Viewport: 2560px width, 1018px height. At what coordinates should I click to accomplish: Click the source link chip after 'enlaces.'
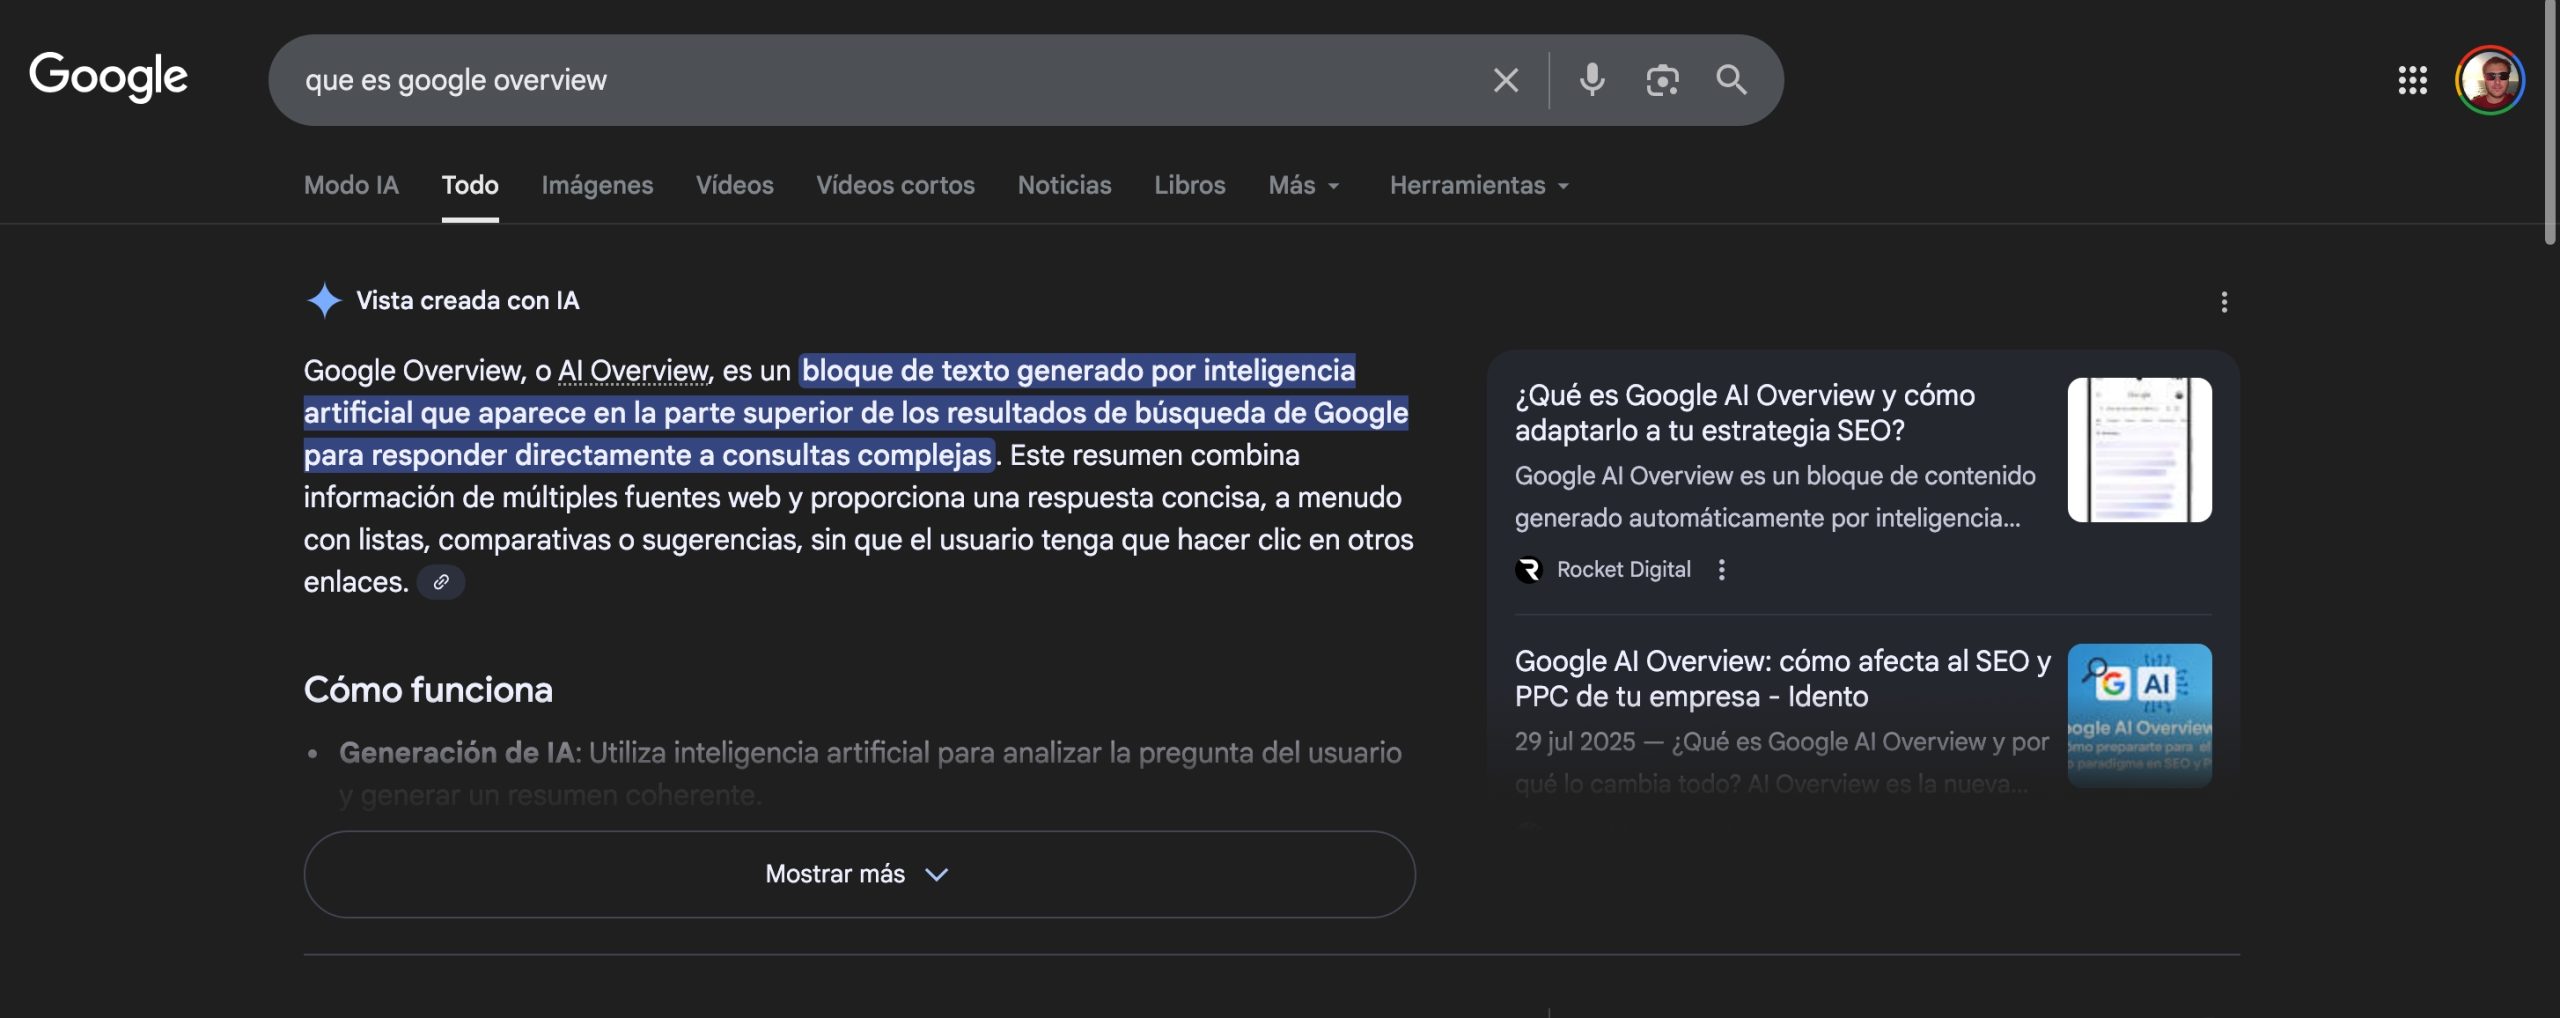tap(441, 582)
